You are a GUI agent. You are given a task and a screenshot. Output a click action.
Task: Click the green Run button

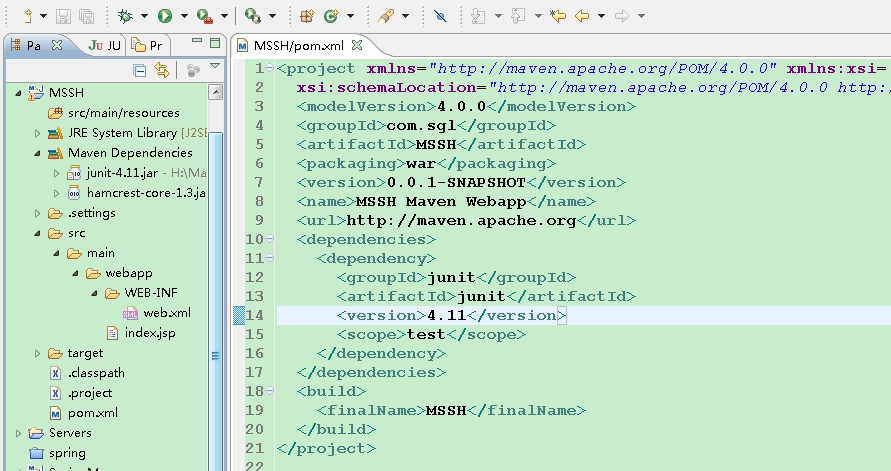pyautogui.click(x=165, y=16)
